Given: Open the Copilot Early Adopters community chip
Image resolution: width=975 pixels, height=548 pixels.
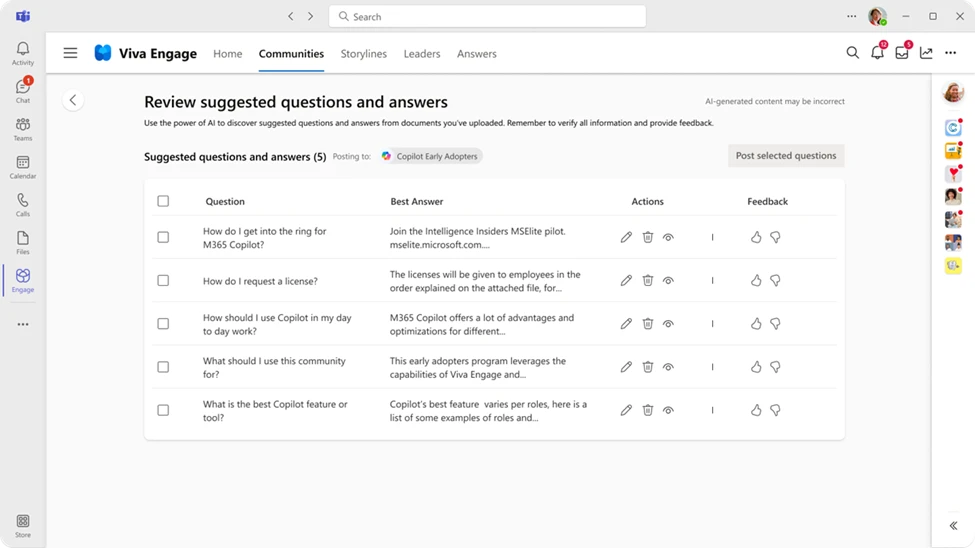Looking at the screenshot, I should click(431, 156).
